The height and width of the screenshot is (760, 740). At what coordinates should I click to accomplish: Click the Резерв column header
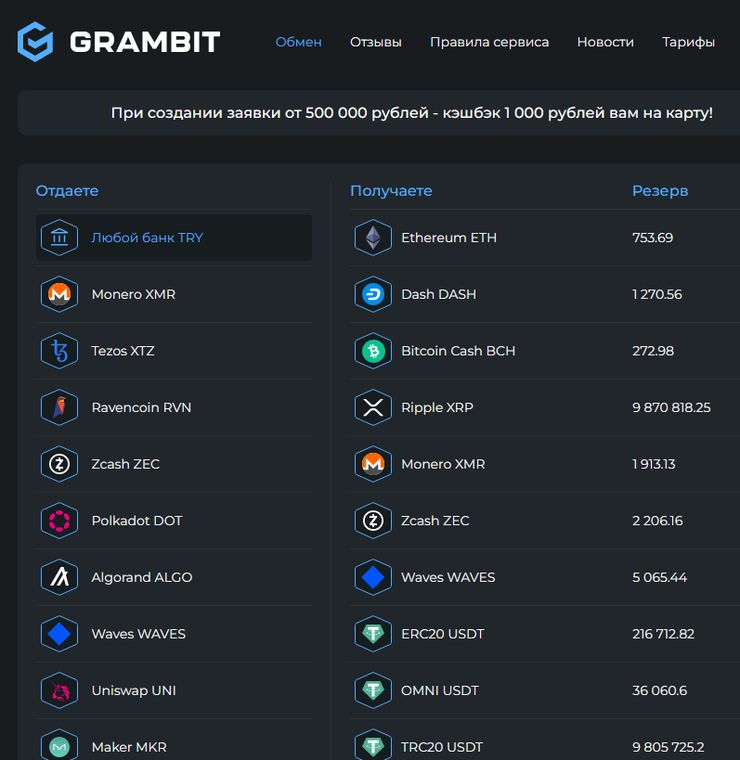coord(660,191)
